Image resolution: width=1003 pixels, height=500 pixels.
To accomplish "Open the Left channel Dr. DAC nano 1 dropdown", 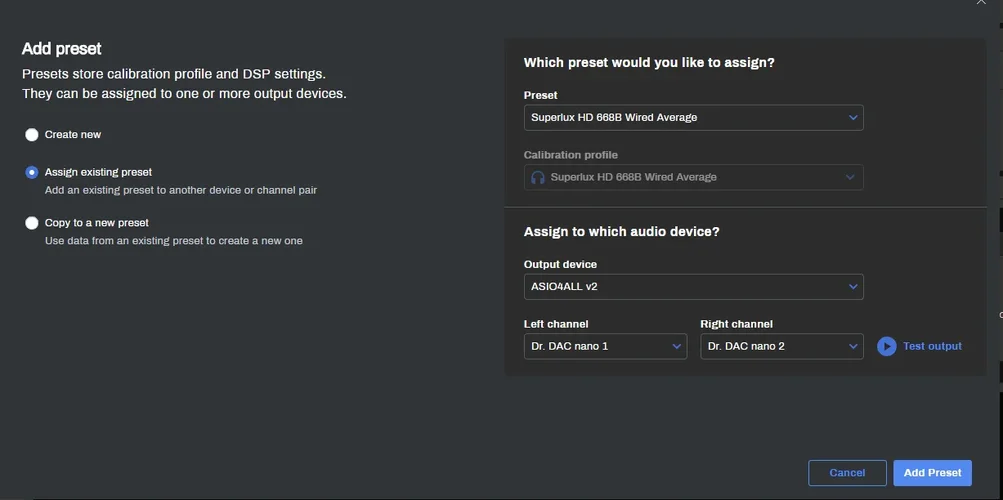I will click(x=604, y=347).
